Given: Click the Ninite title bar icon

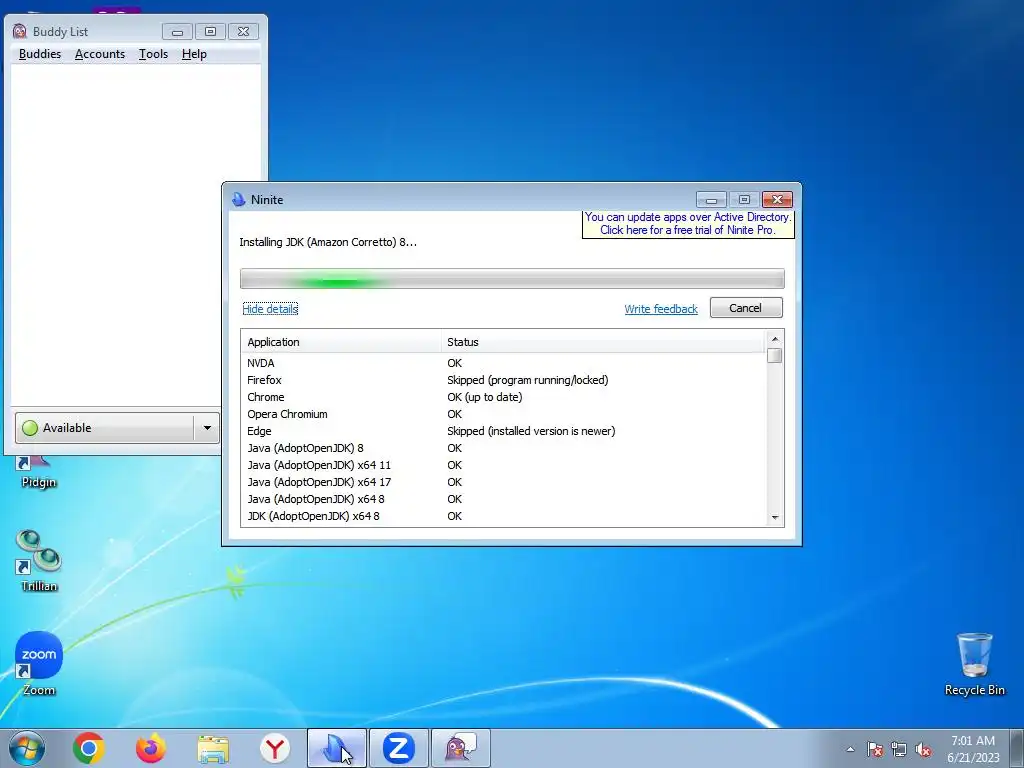Looking at the screenshot, I should (239, 200).
